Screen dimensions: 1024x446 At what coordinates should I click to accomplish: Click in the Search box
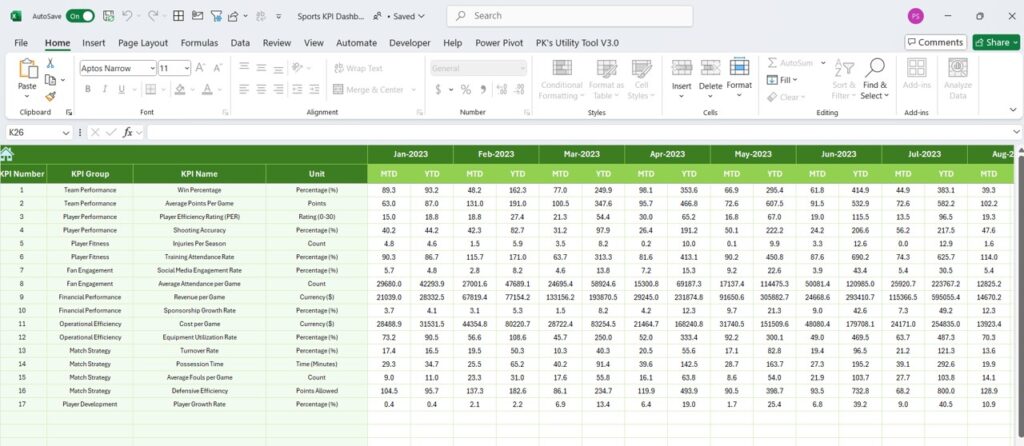pos(569,16)
